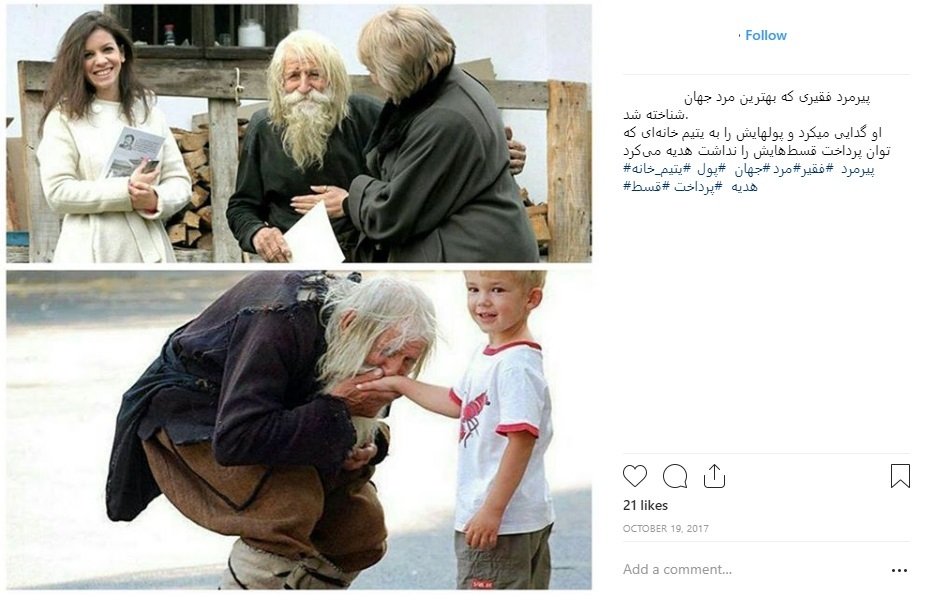Screen dimensions: 933x595
Task: View the 21 likes list
Action: [x=645, y=505]
